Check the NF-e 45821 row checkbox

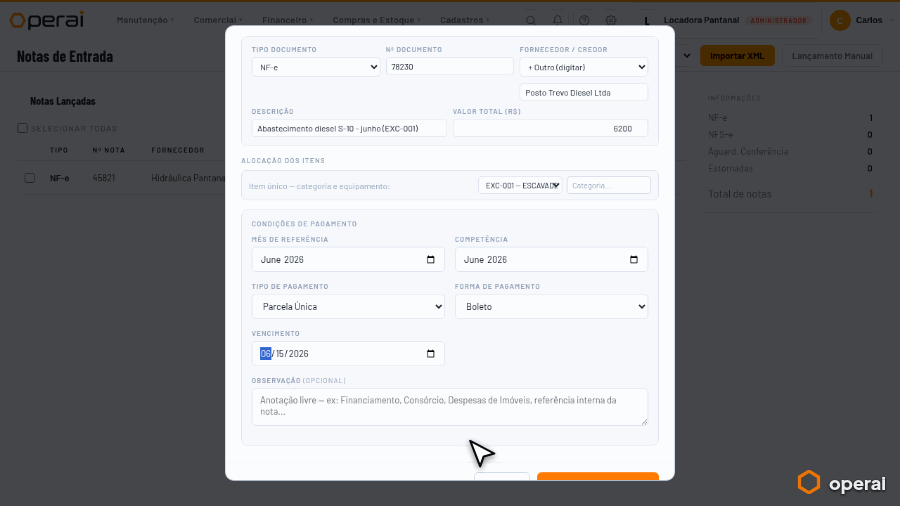pyautogui.click(x=30, y=178)
